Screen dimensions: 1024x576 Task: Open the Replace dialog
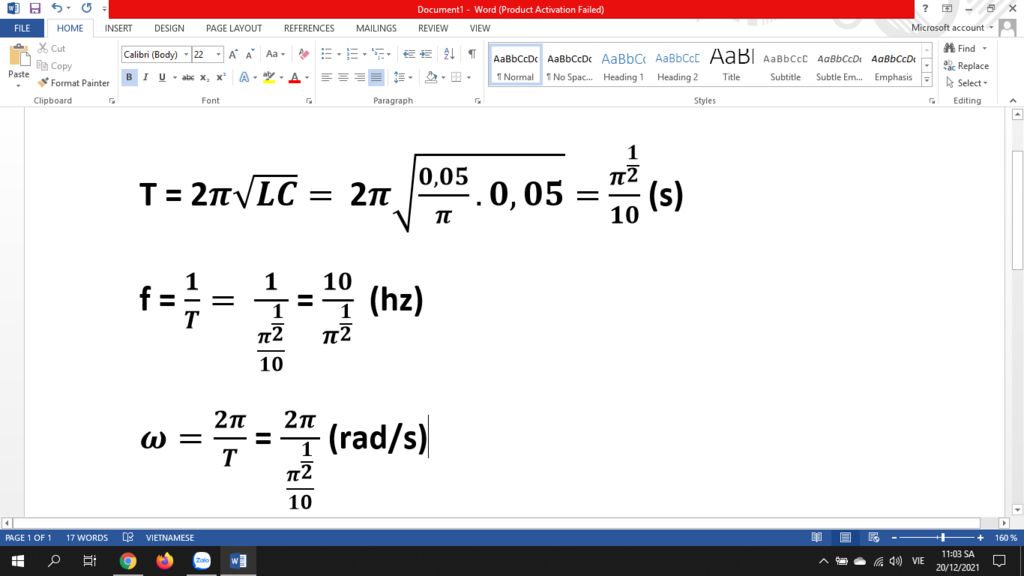tap(966, 65)
